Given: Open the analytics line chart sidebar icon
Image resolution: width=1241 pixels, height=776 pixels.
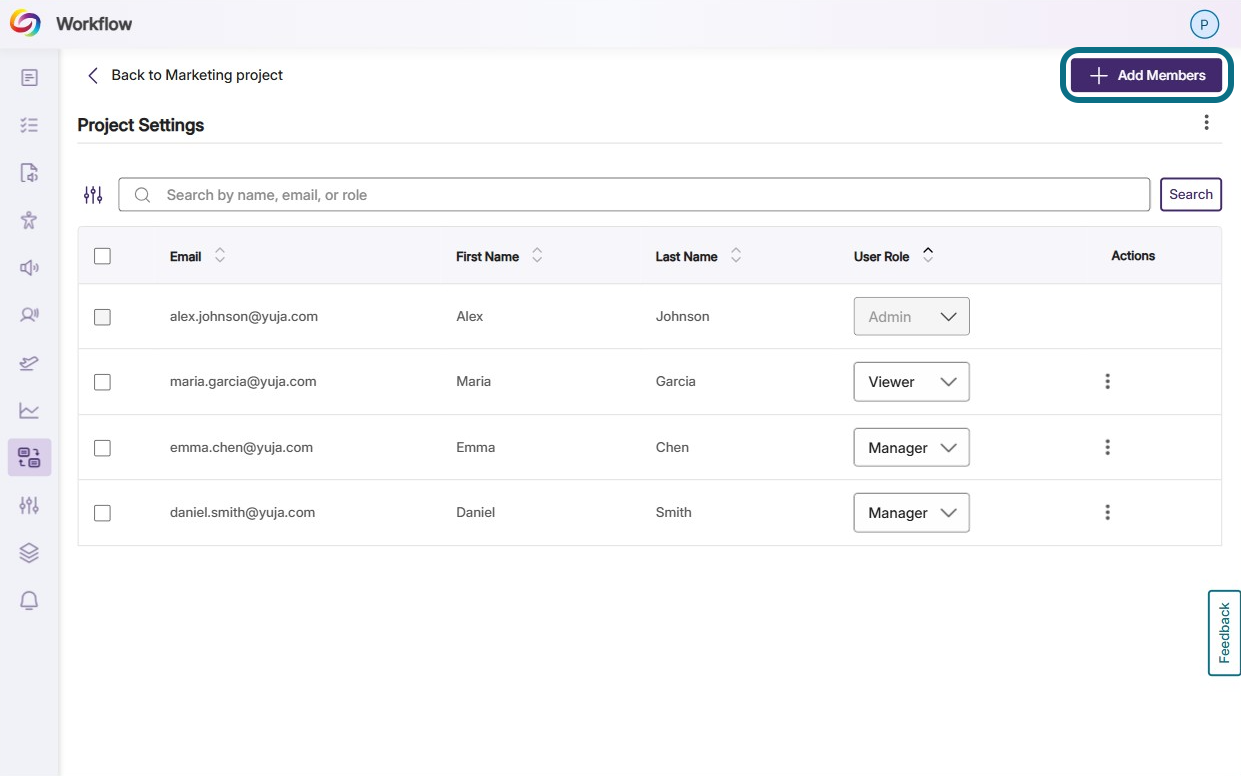Looking at the screenshot, I should coord(29,410).
